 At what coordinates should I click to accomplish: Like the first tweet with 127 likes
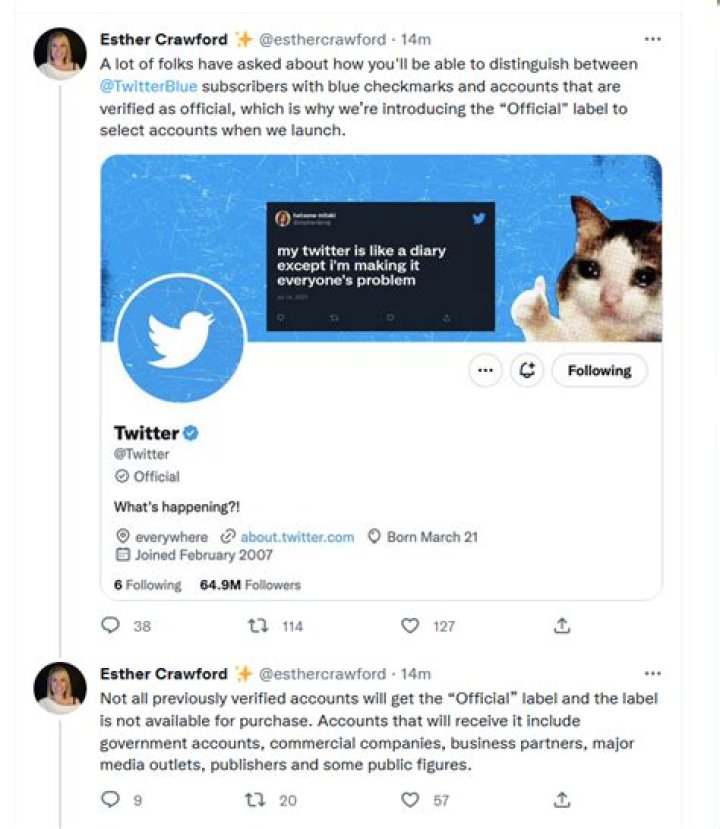410,626
